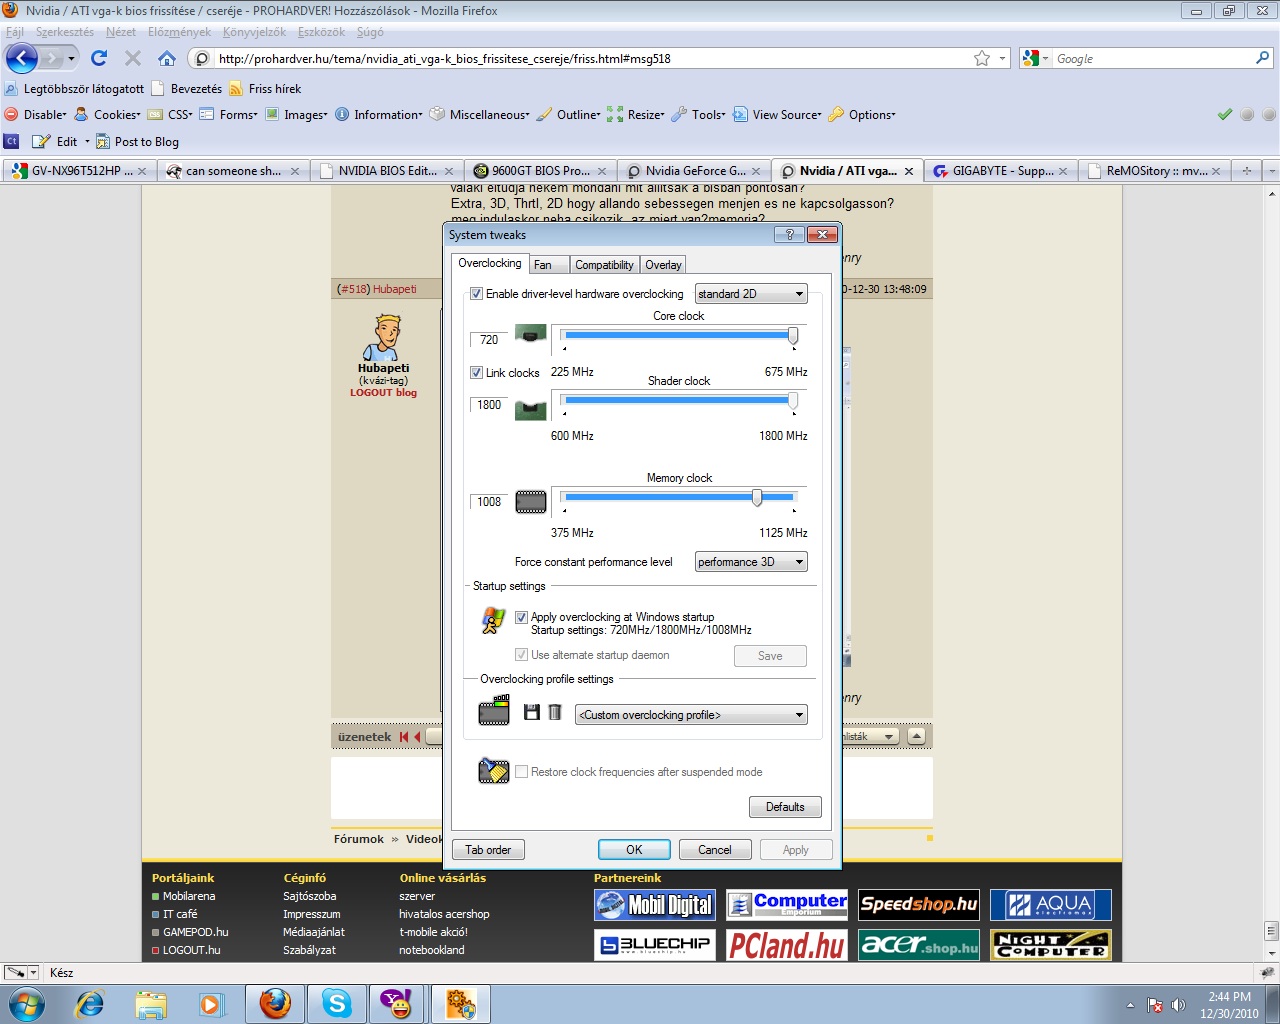Image resolution: width=1280 pixels, height=1024 pixels.
Task: Switch to Overlay tab
Action: [x=663, y=265]
